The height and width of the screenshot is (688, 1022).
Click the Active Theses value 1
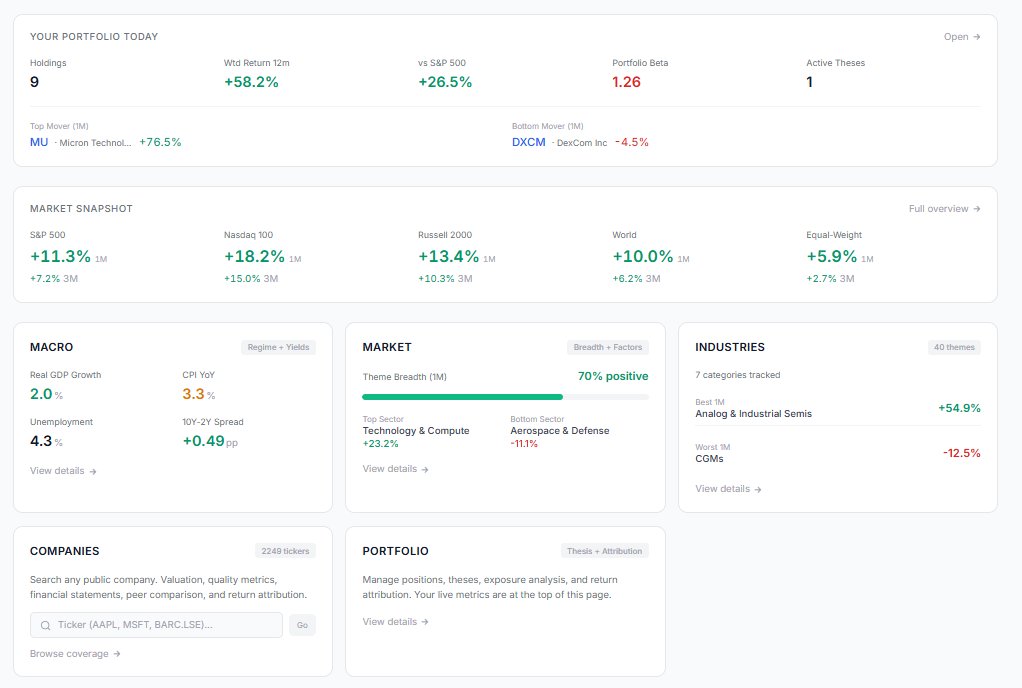tap(810, 82)
